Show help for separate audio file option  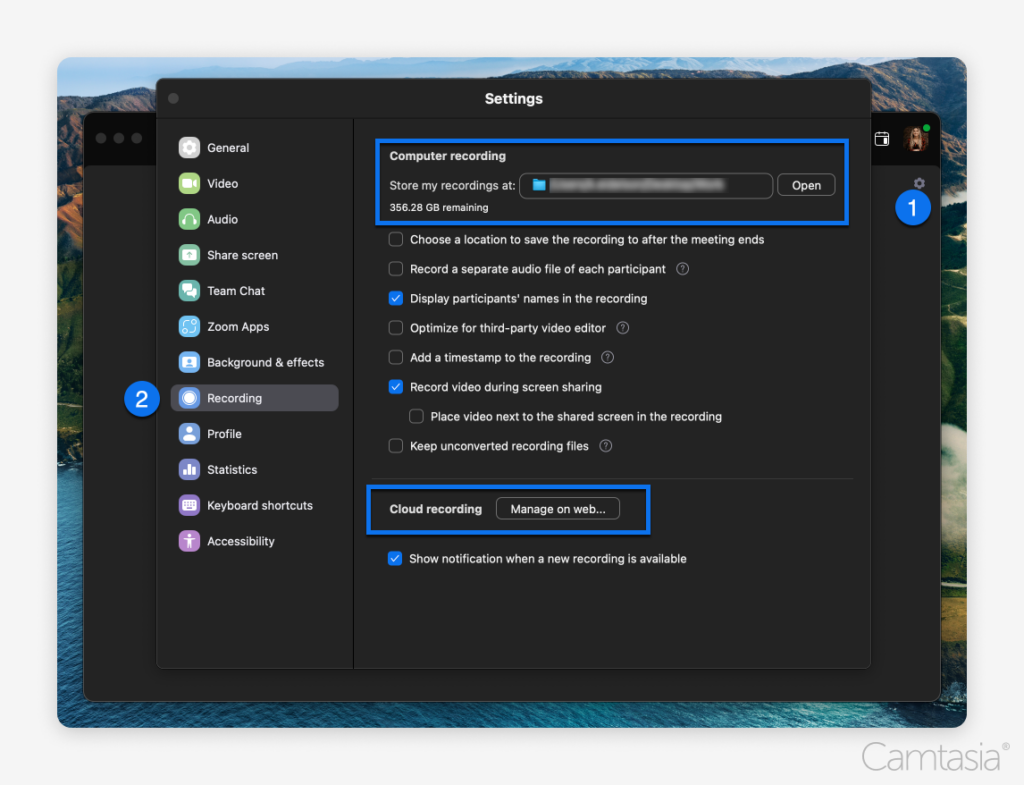click(682, 269)
